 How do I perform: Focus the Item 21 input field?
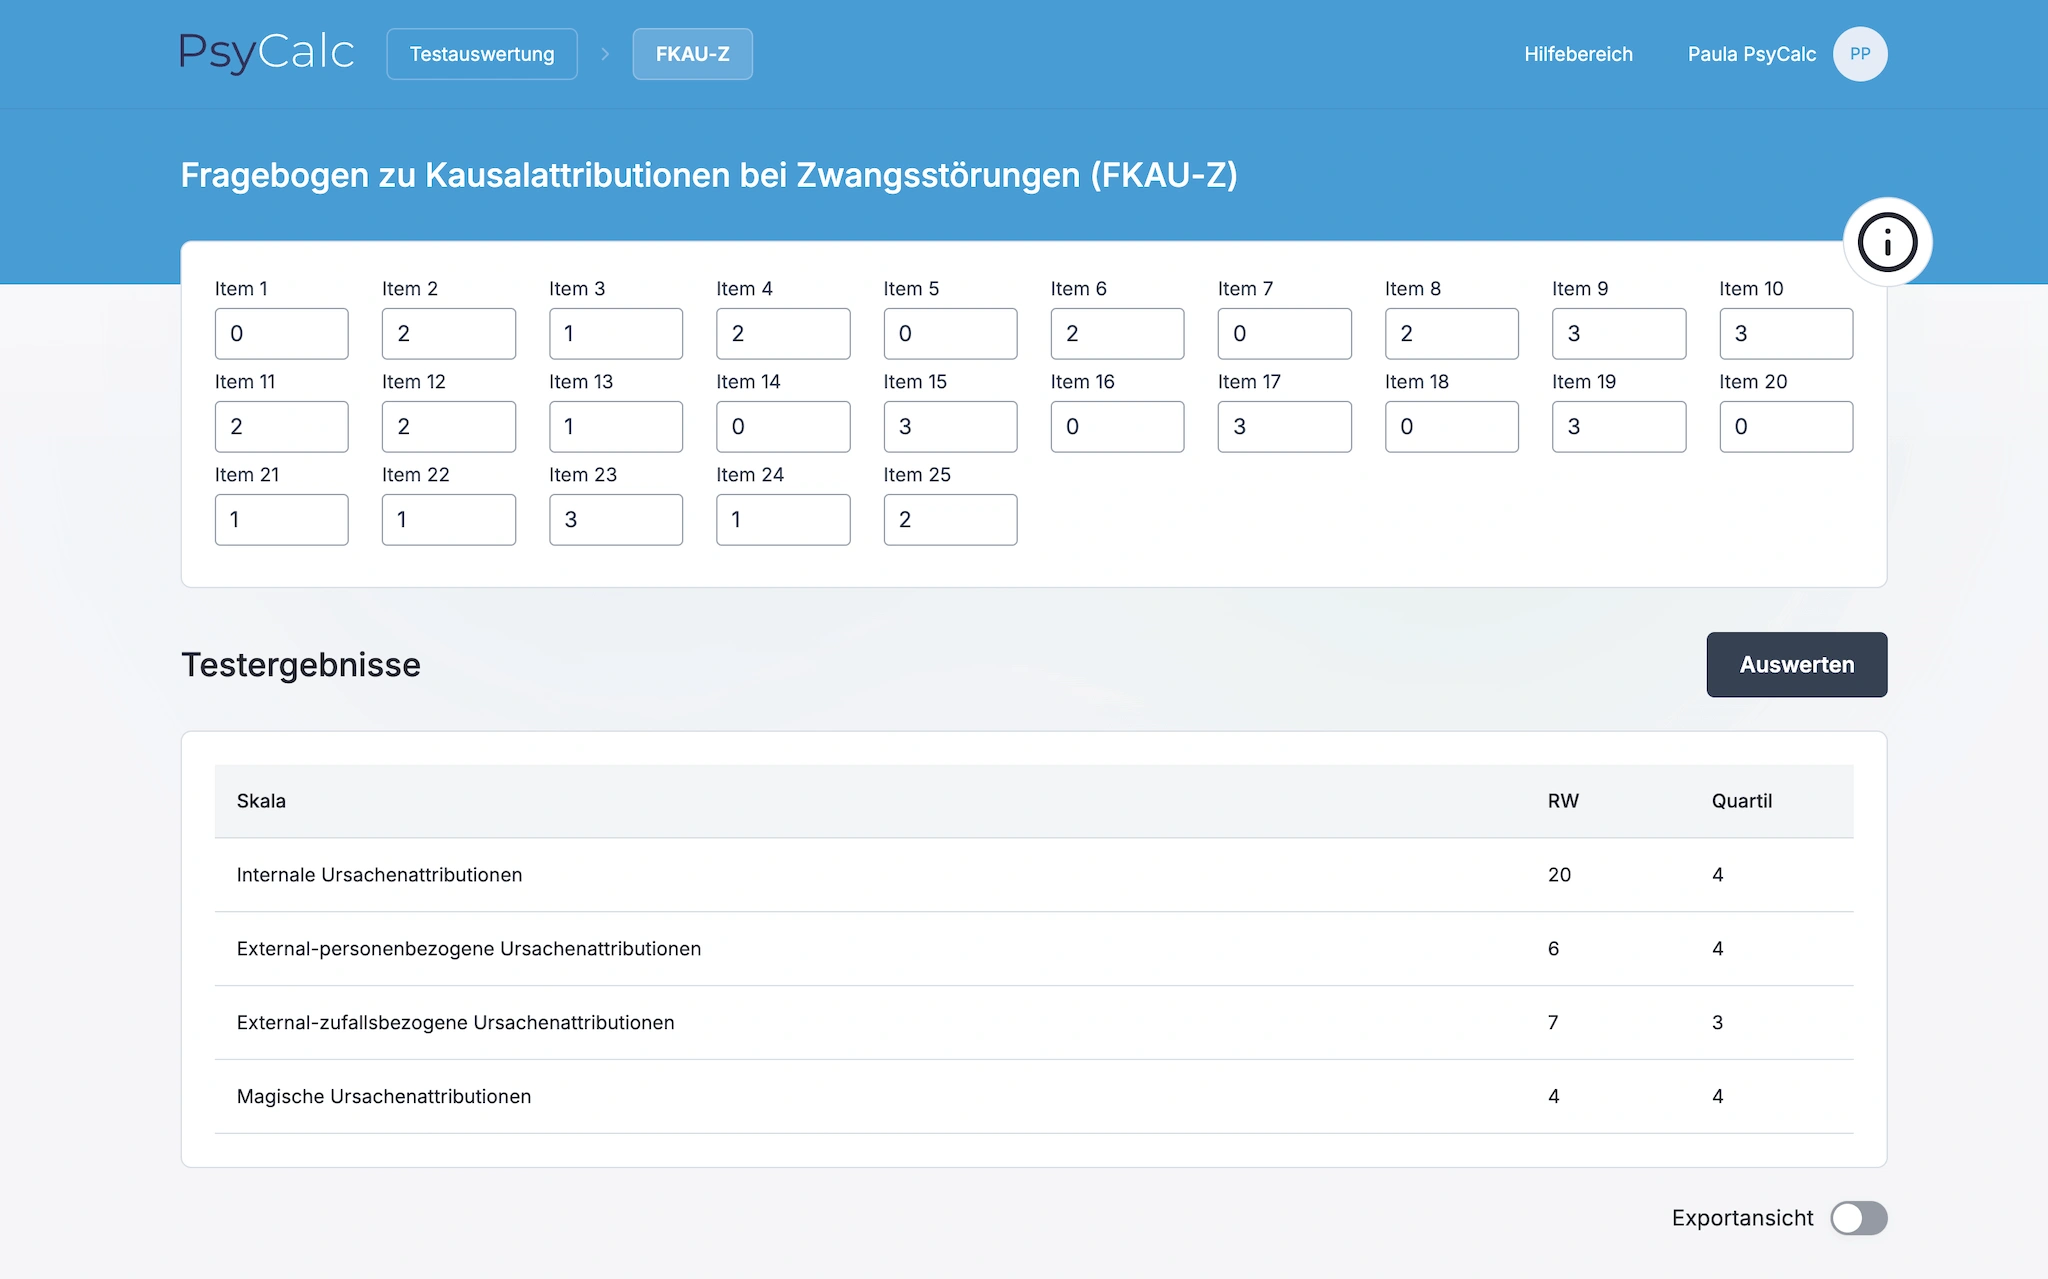[x=282, y=520]
